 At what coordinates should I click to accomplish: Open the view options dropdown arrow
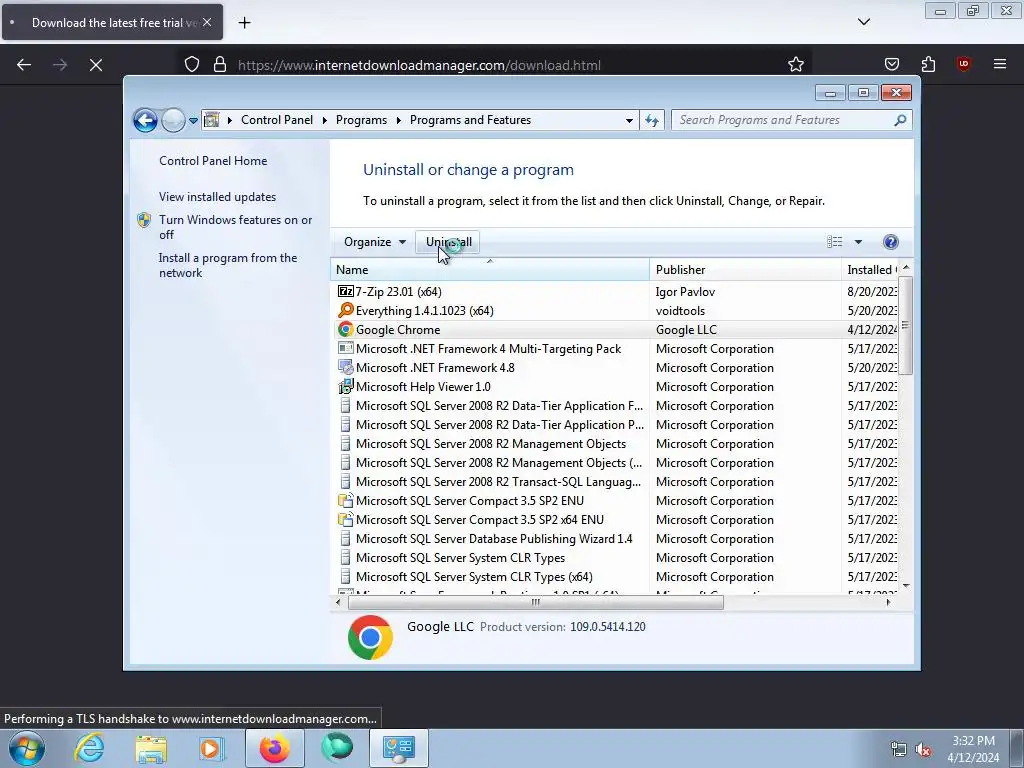tap(858, 242)
